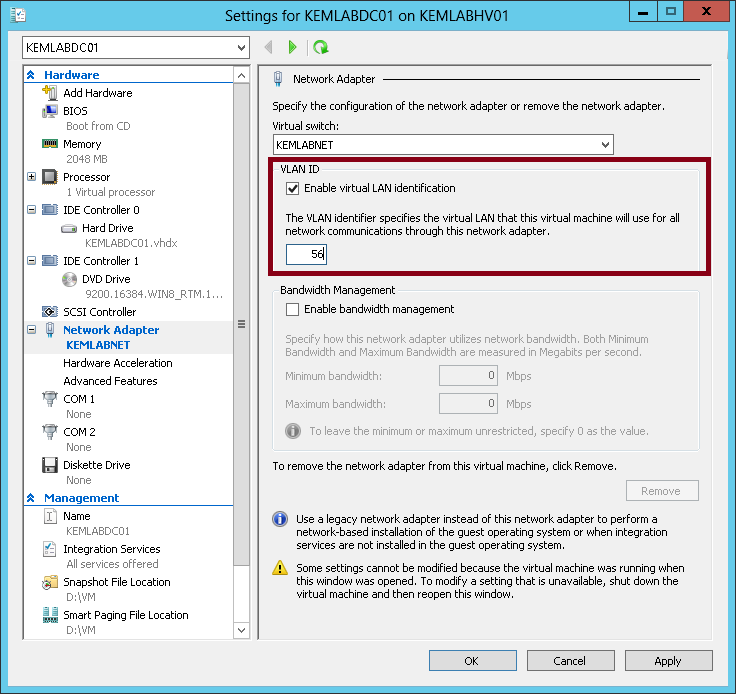Click the Minimum bandwidth field
736x694 pixels.
click(x=468, y=376)
